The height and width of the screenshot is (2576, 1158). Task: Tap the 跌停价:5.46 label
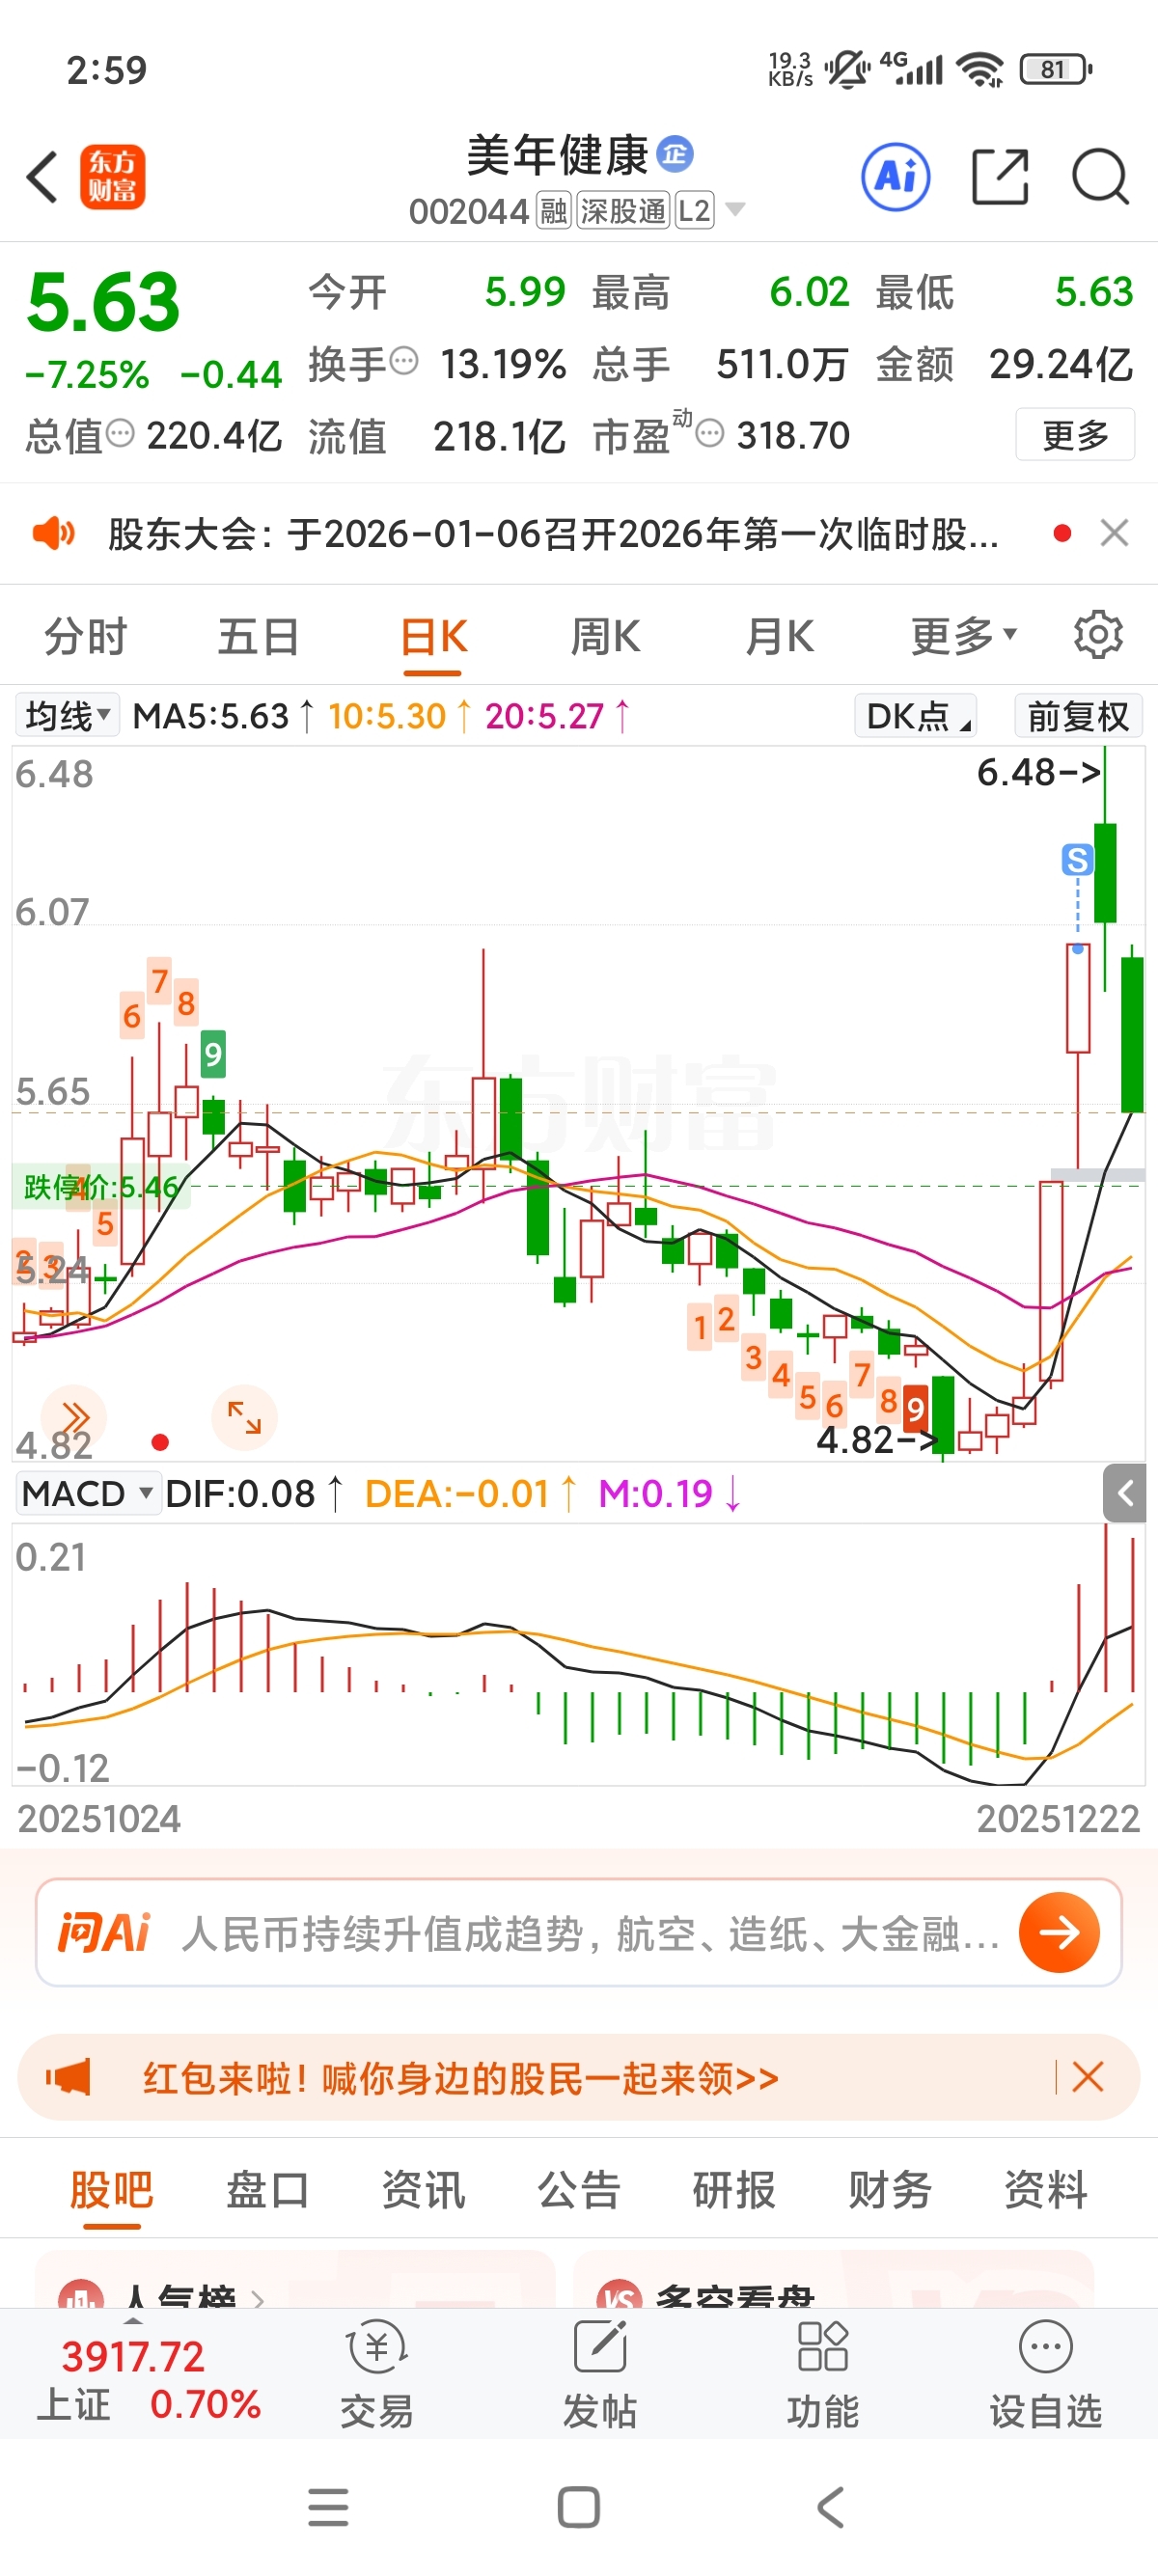[101, 1186]
